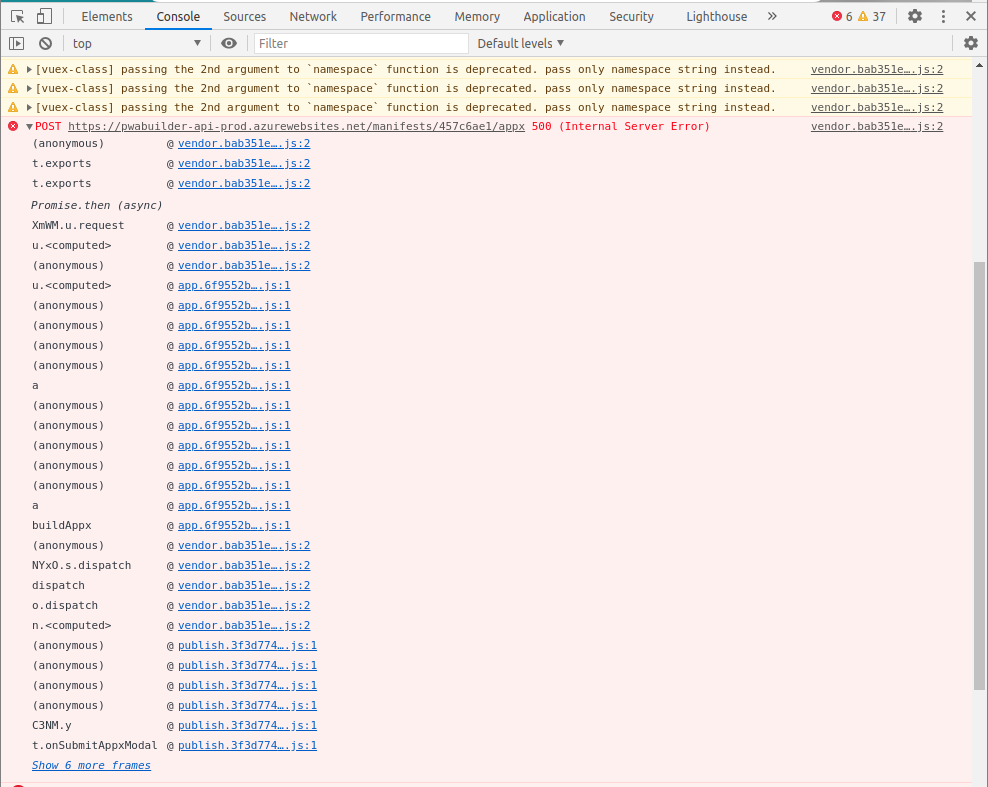Open vendor link for the dispatch frame

[x=244, y=585]
